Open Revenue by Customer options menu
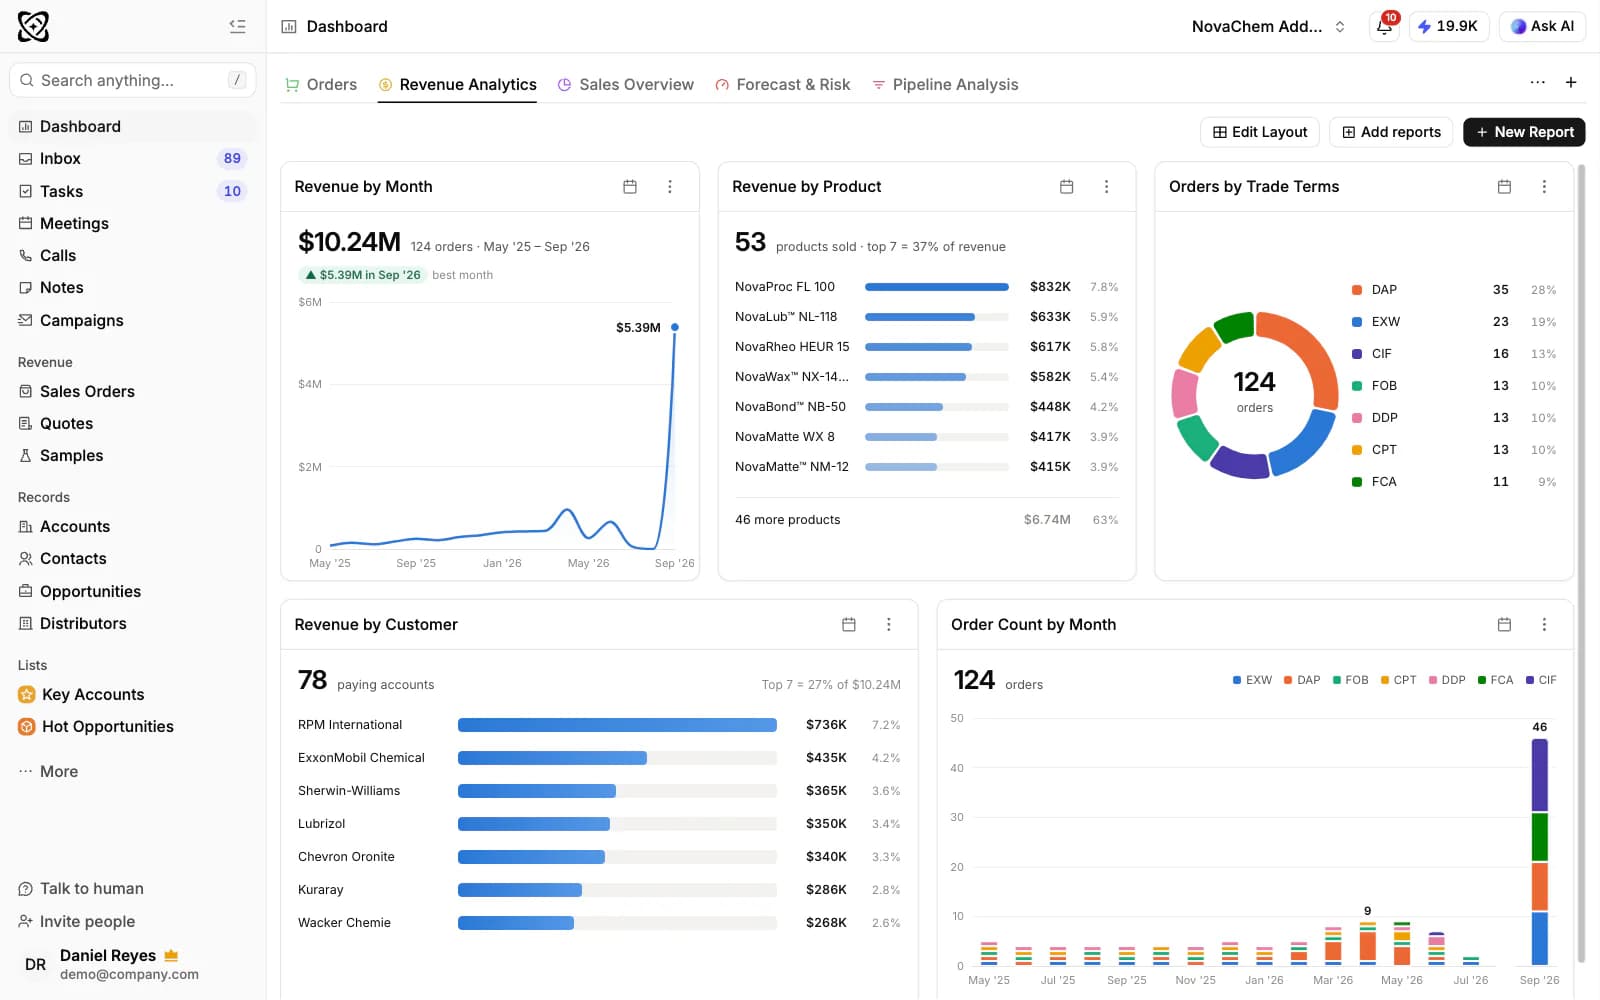 [x=889, y=624]
